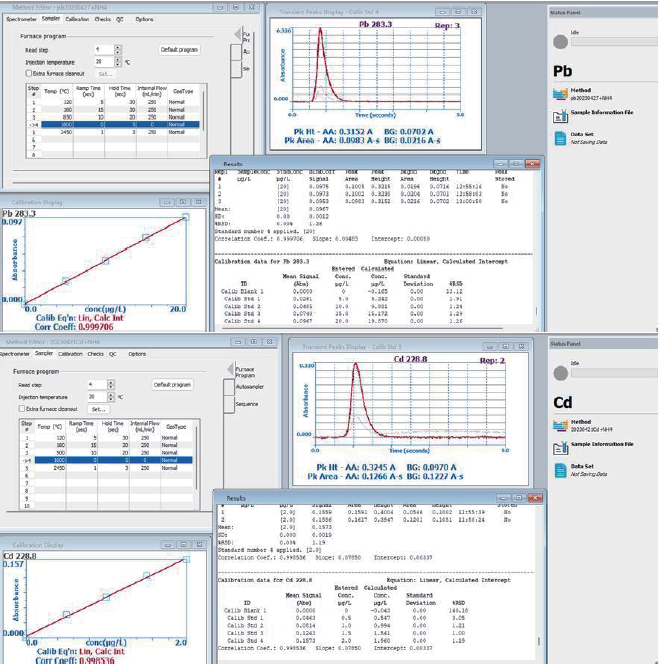Screen dimensions: 659x665
Task: Click the Idle status indicator in the Cd panel
Action: pos(559,371)
